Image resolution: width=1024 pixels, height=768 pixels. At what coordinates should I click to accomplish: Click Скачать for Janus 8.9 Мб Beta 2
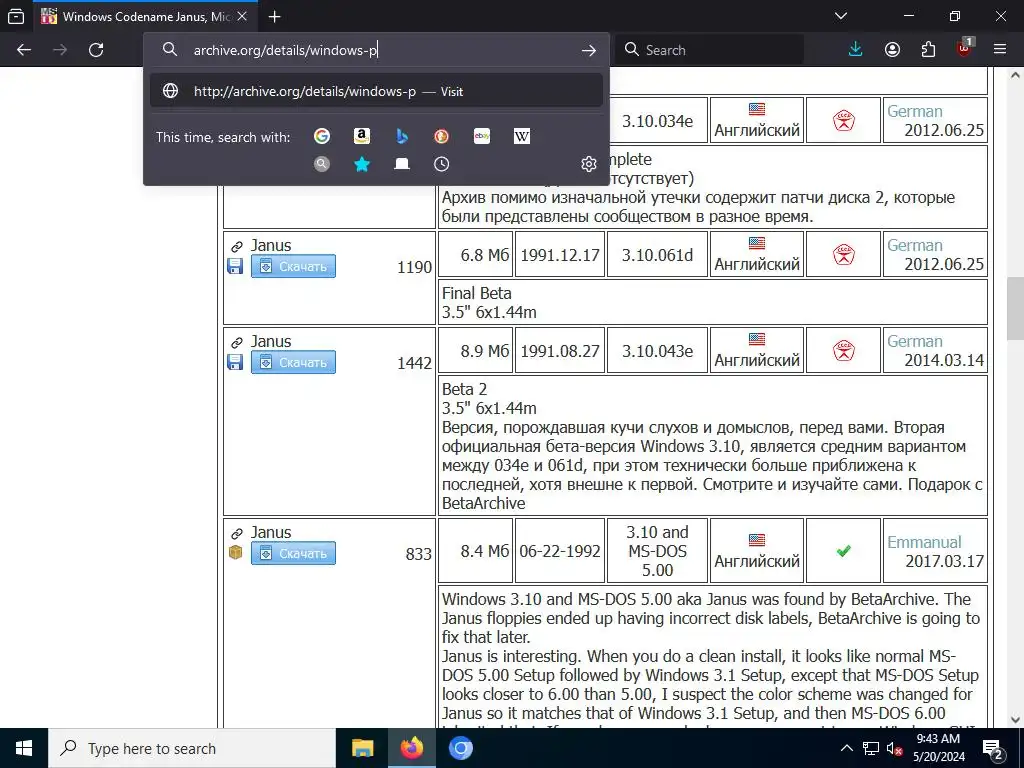(293, 362)
